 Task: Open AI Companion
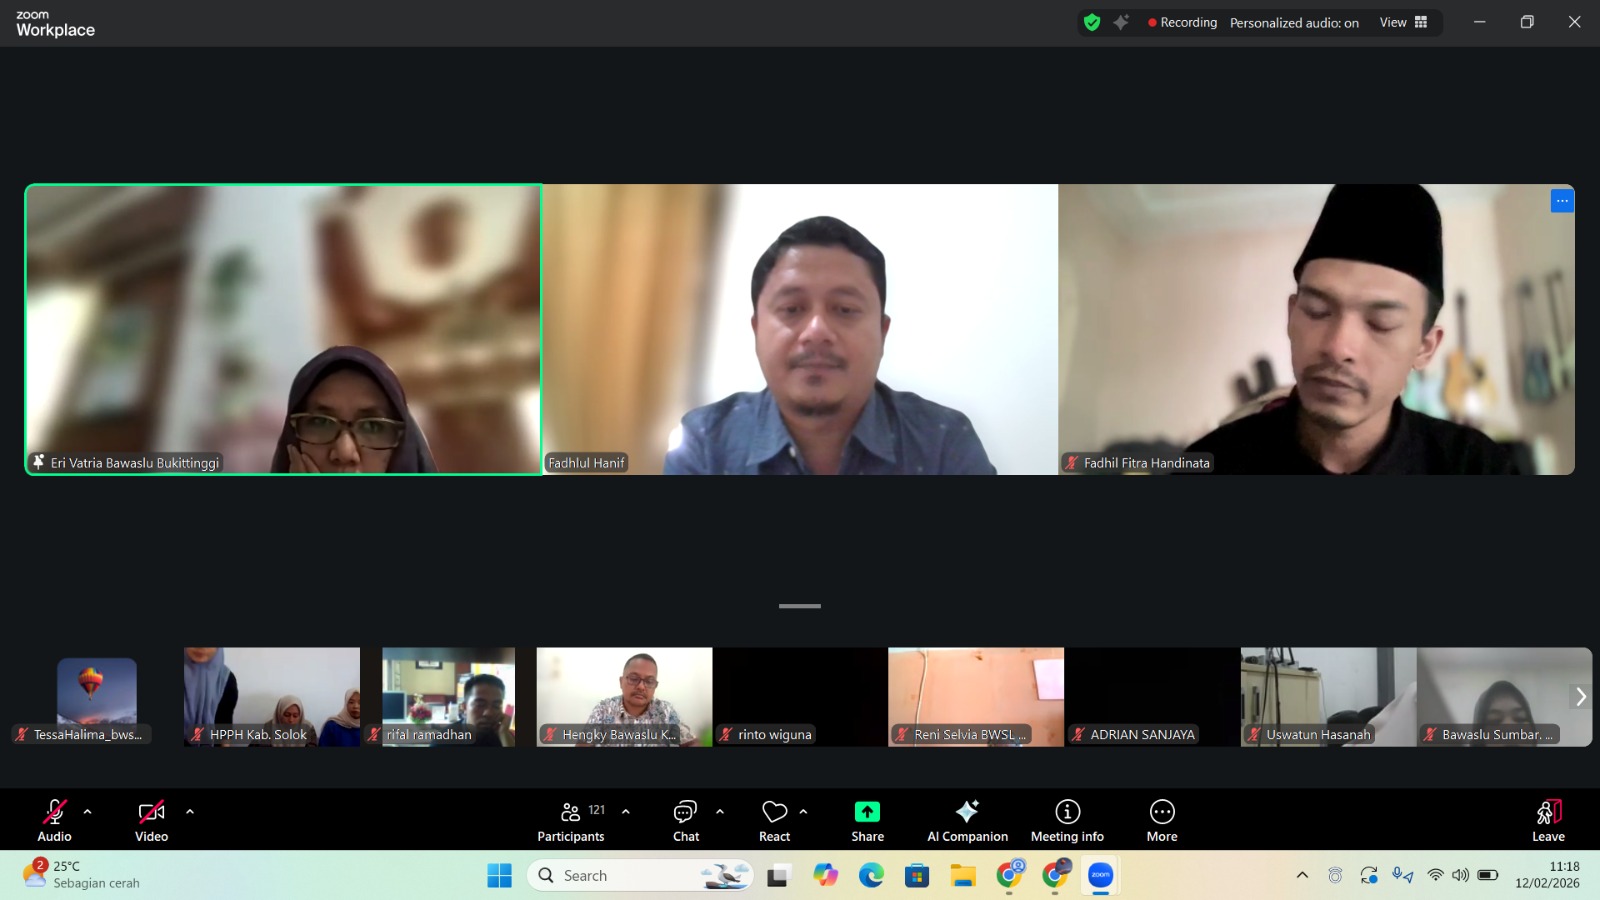tap(967, 821)
